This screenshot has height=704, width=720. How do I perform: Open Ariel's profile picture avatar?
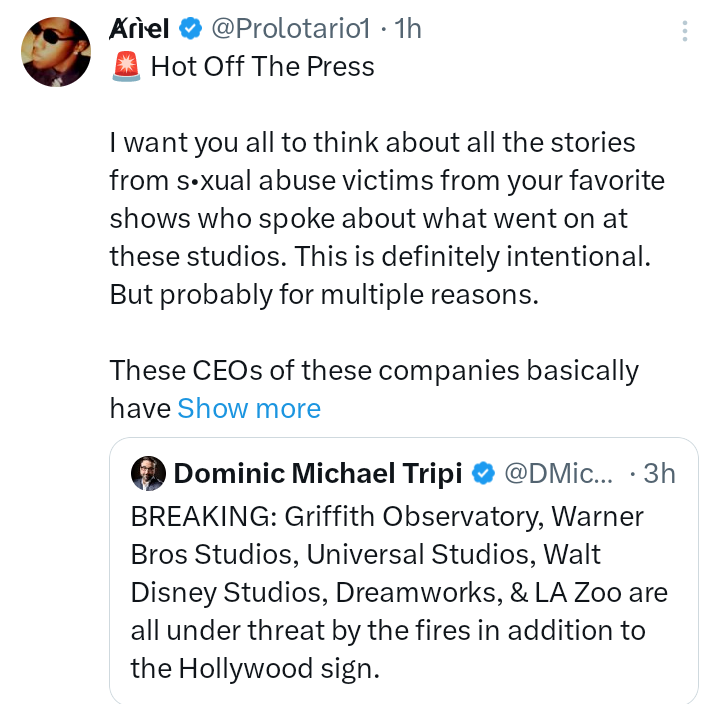point(57,51)
